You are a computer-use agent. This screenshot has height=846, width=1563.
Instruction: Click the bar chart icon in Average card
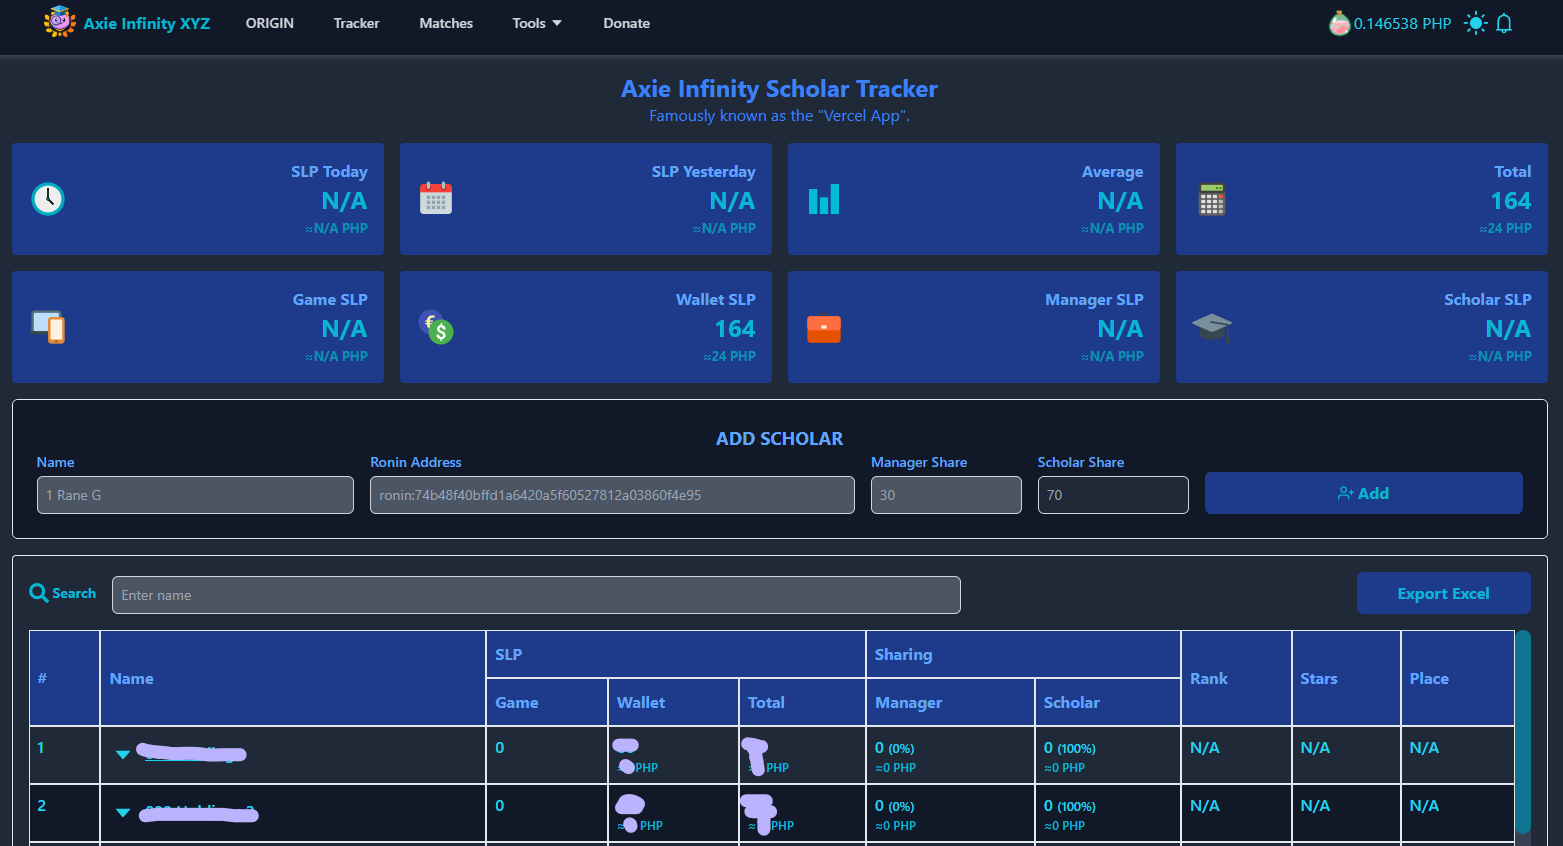tap(824, 199)
